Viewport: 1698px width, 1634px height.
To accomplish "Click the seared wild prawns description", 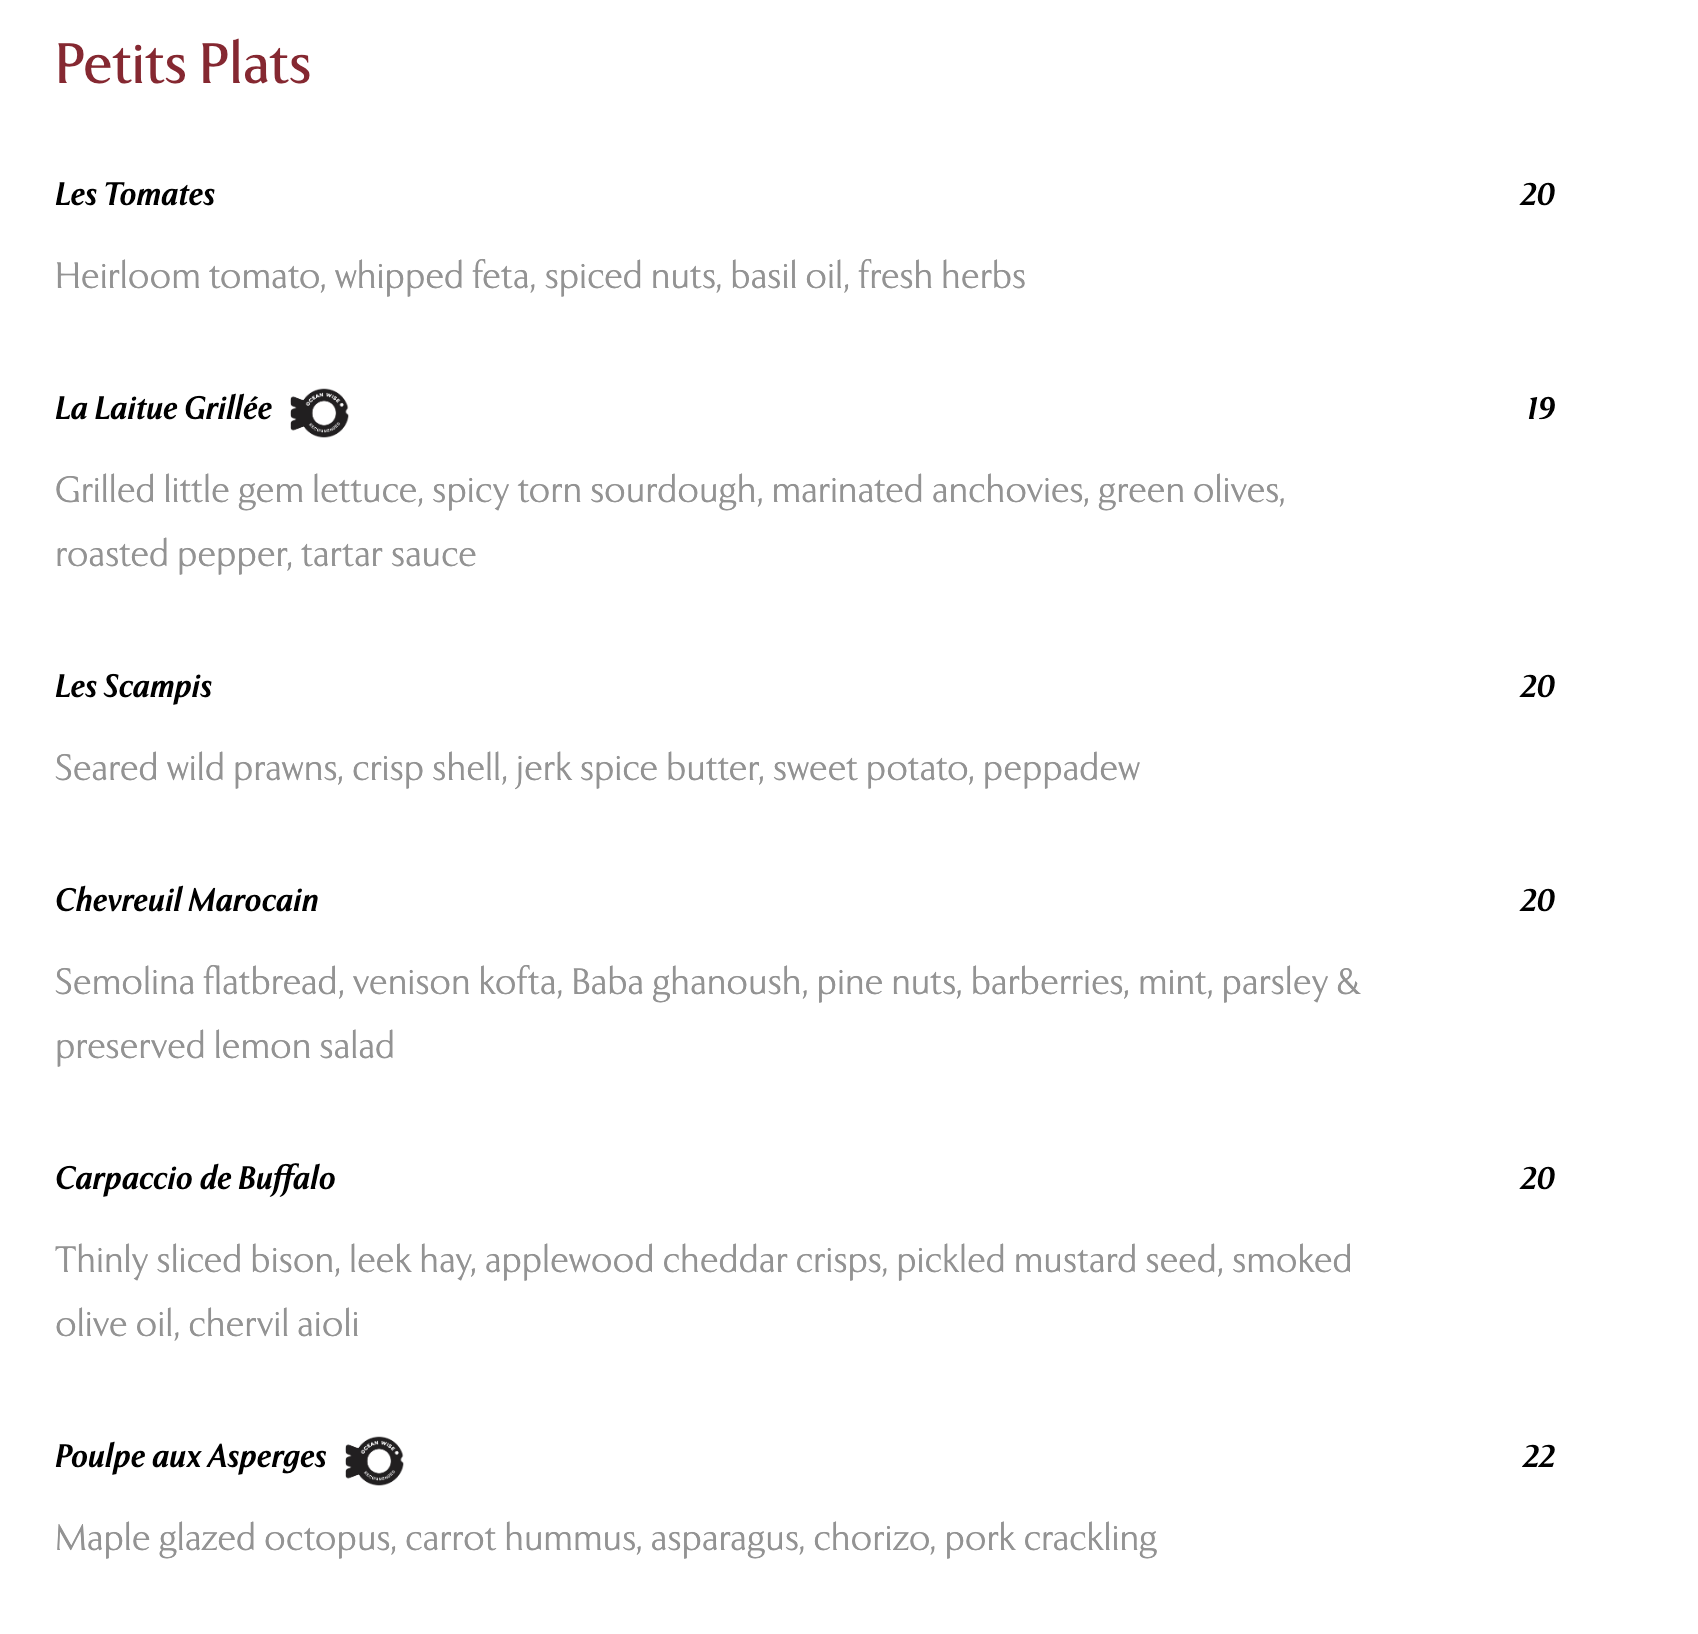I will click(x=597, y=768).
